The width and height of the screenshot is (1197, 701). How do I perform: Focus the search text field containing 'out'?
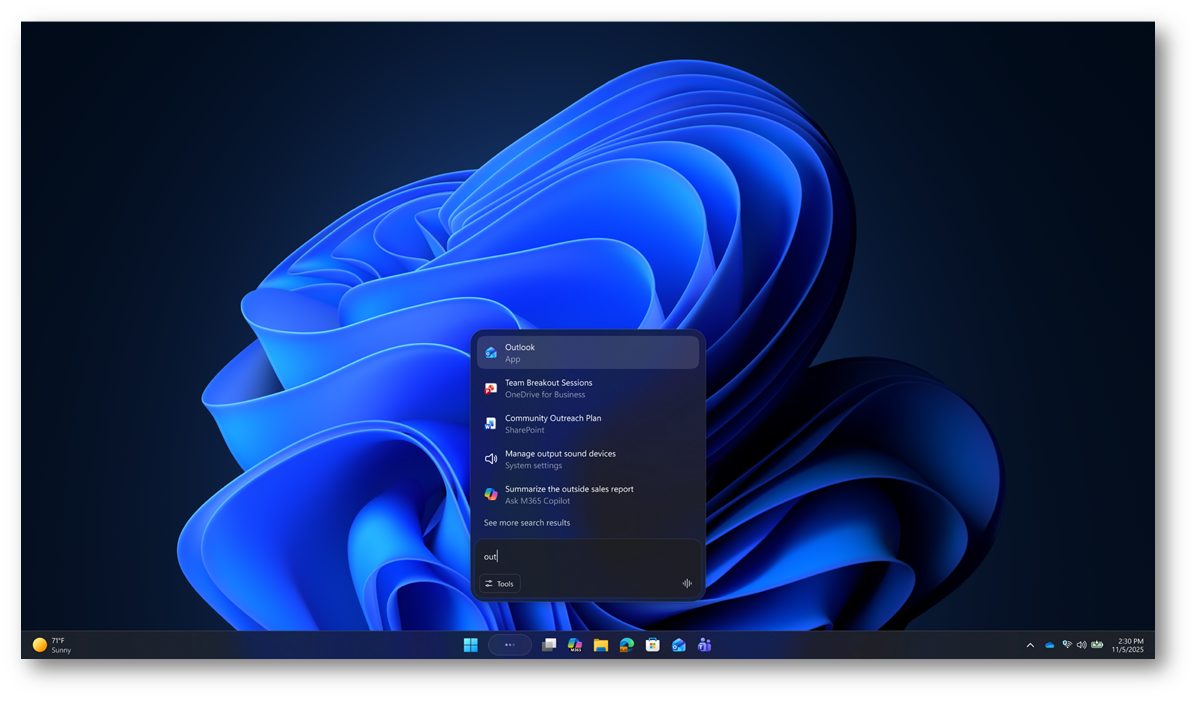tap(580, 556)
